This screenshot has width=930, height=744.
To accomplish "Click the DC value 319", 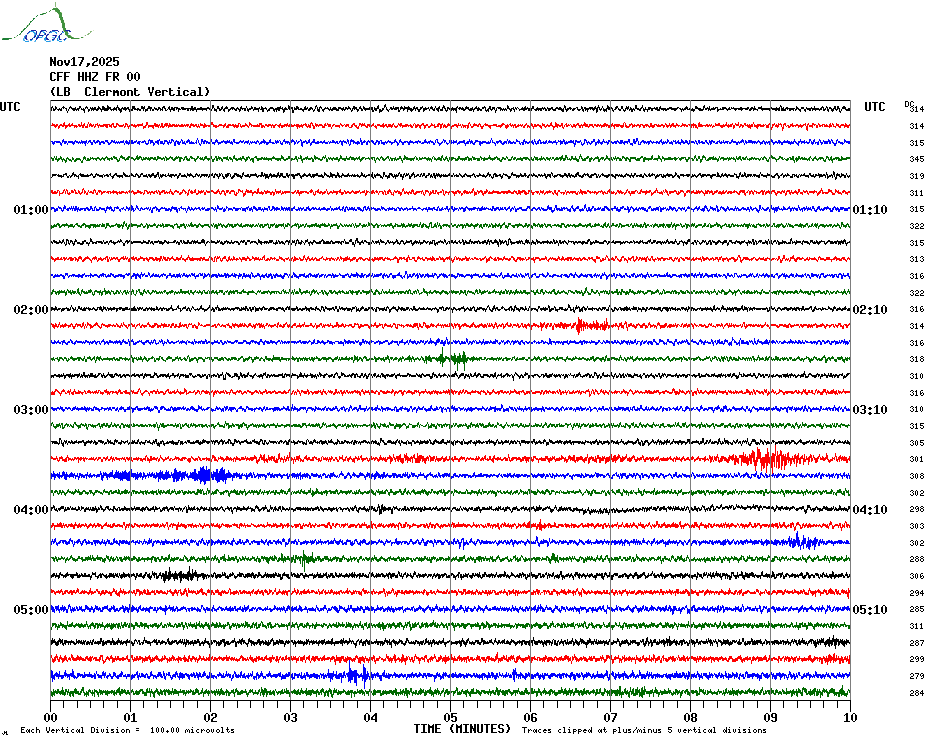I will (x=917, y=176).
